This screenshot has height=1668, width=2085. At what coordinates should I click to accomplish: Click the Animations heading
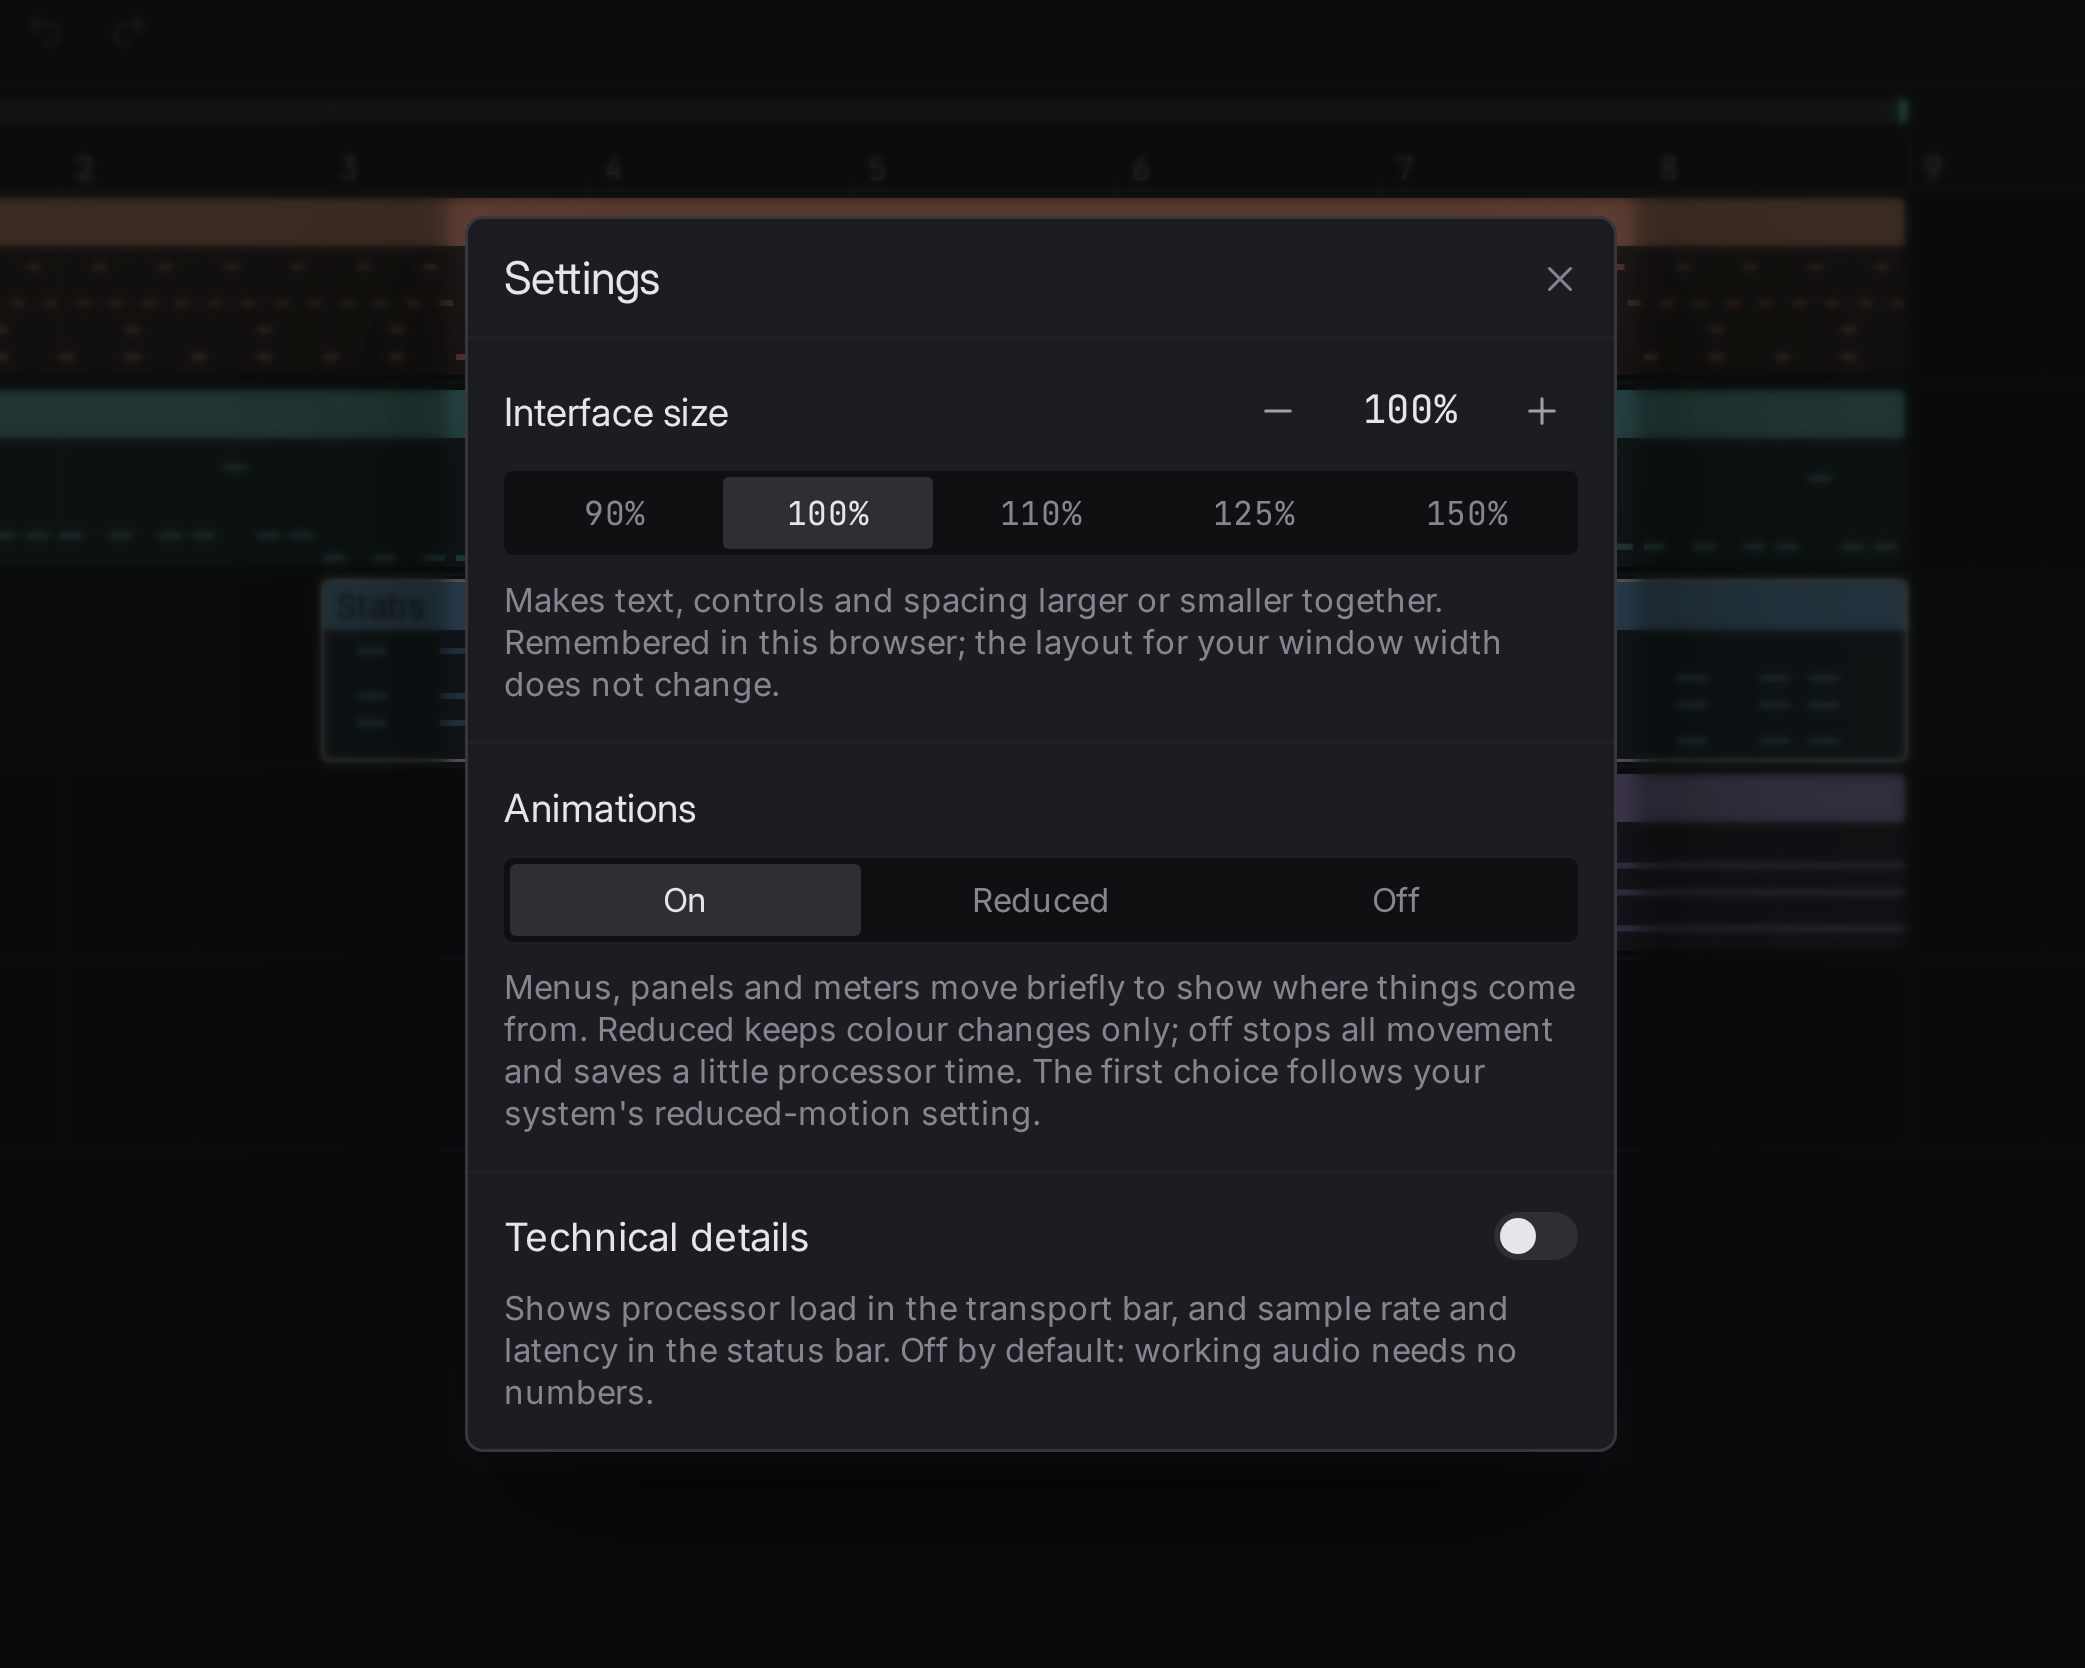pos(600,809)
